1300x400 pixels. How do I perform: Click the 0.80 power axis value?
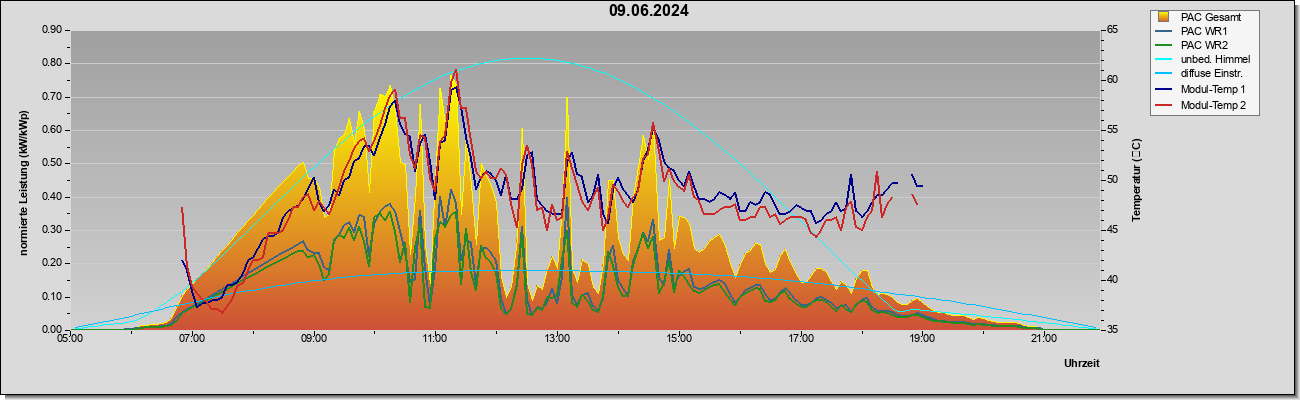click(51, 63)
